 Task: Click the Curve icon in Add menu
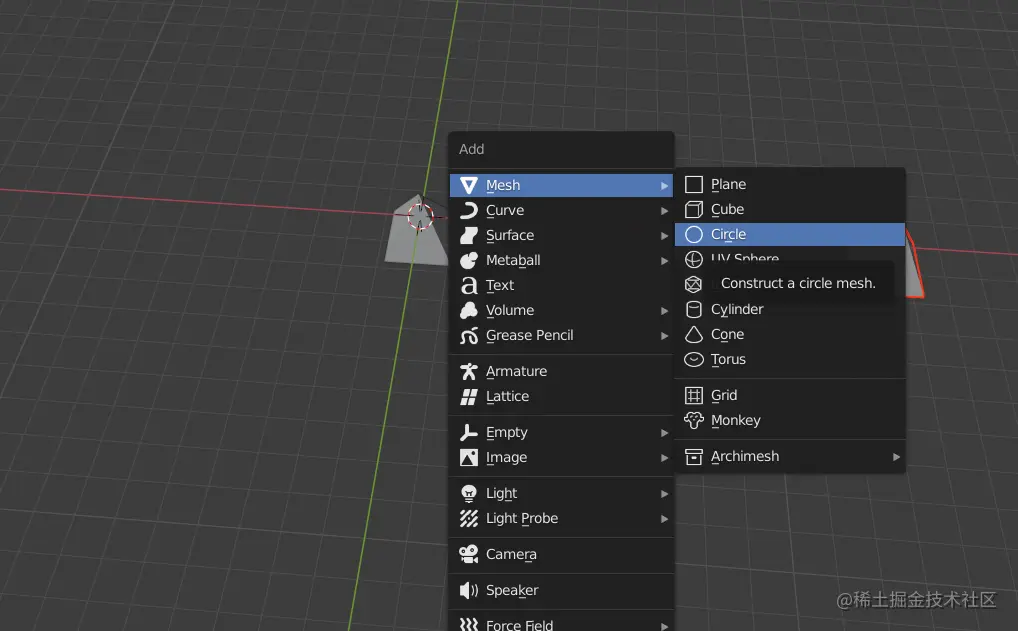coord(469,210)
